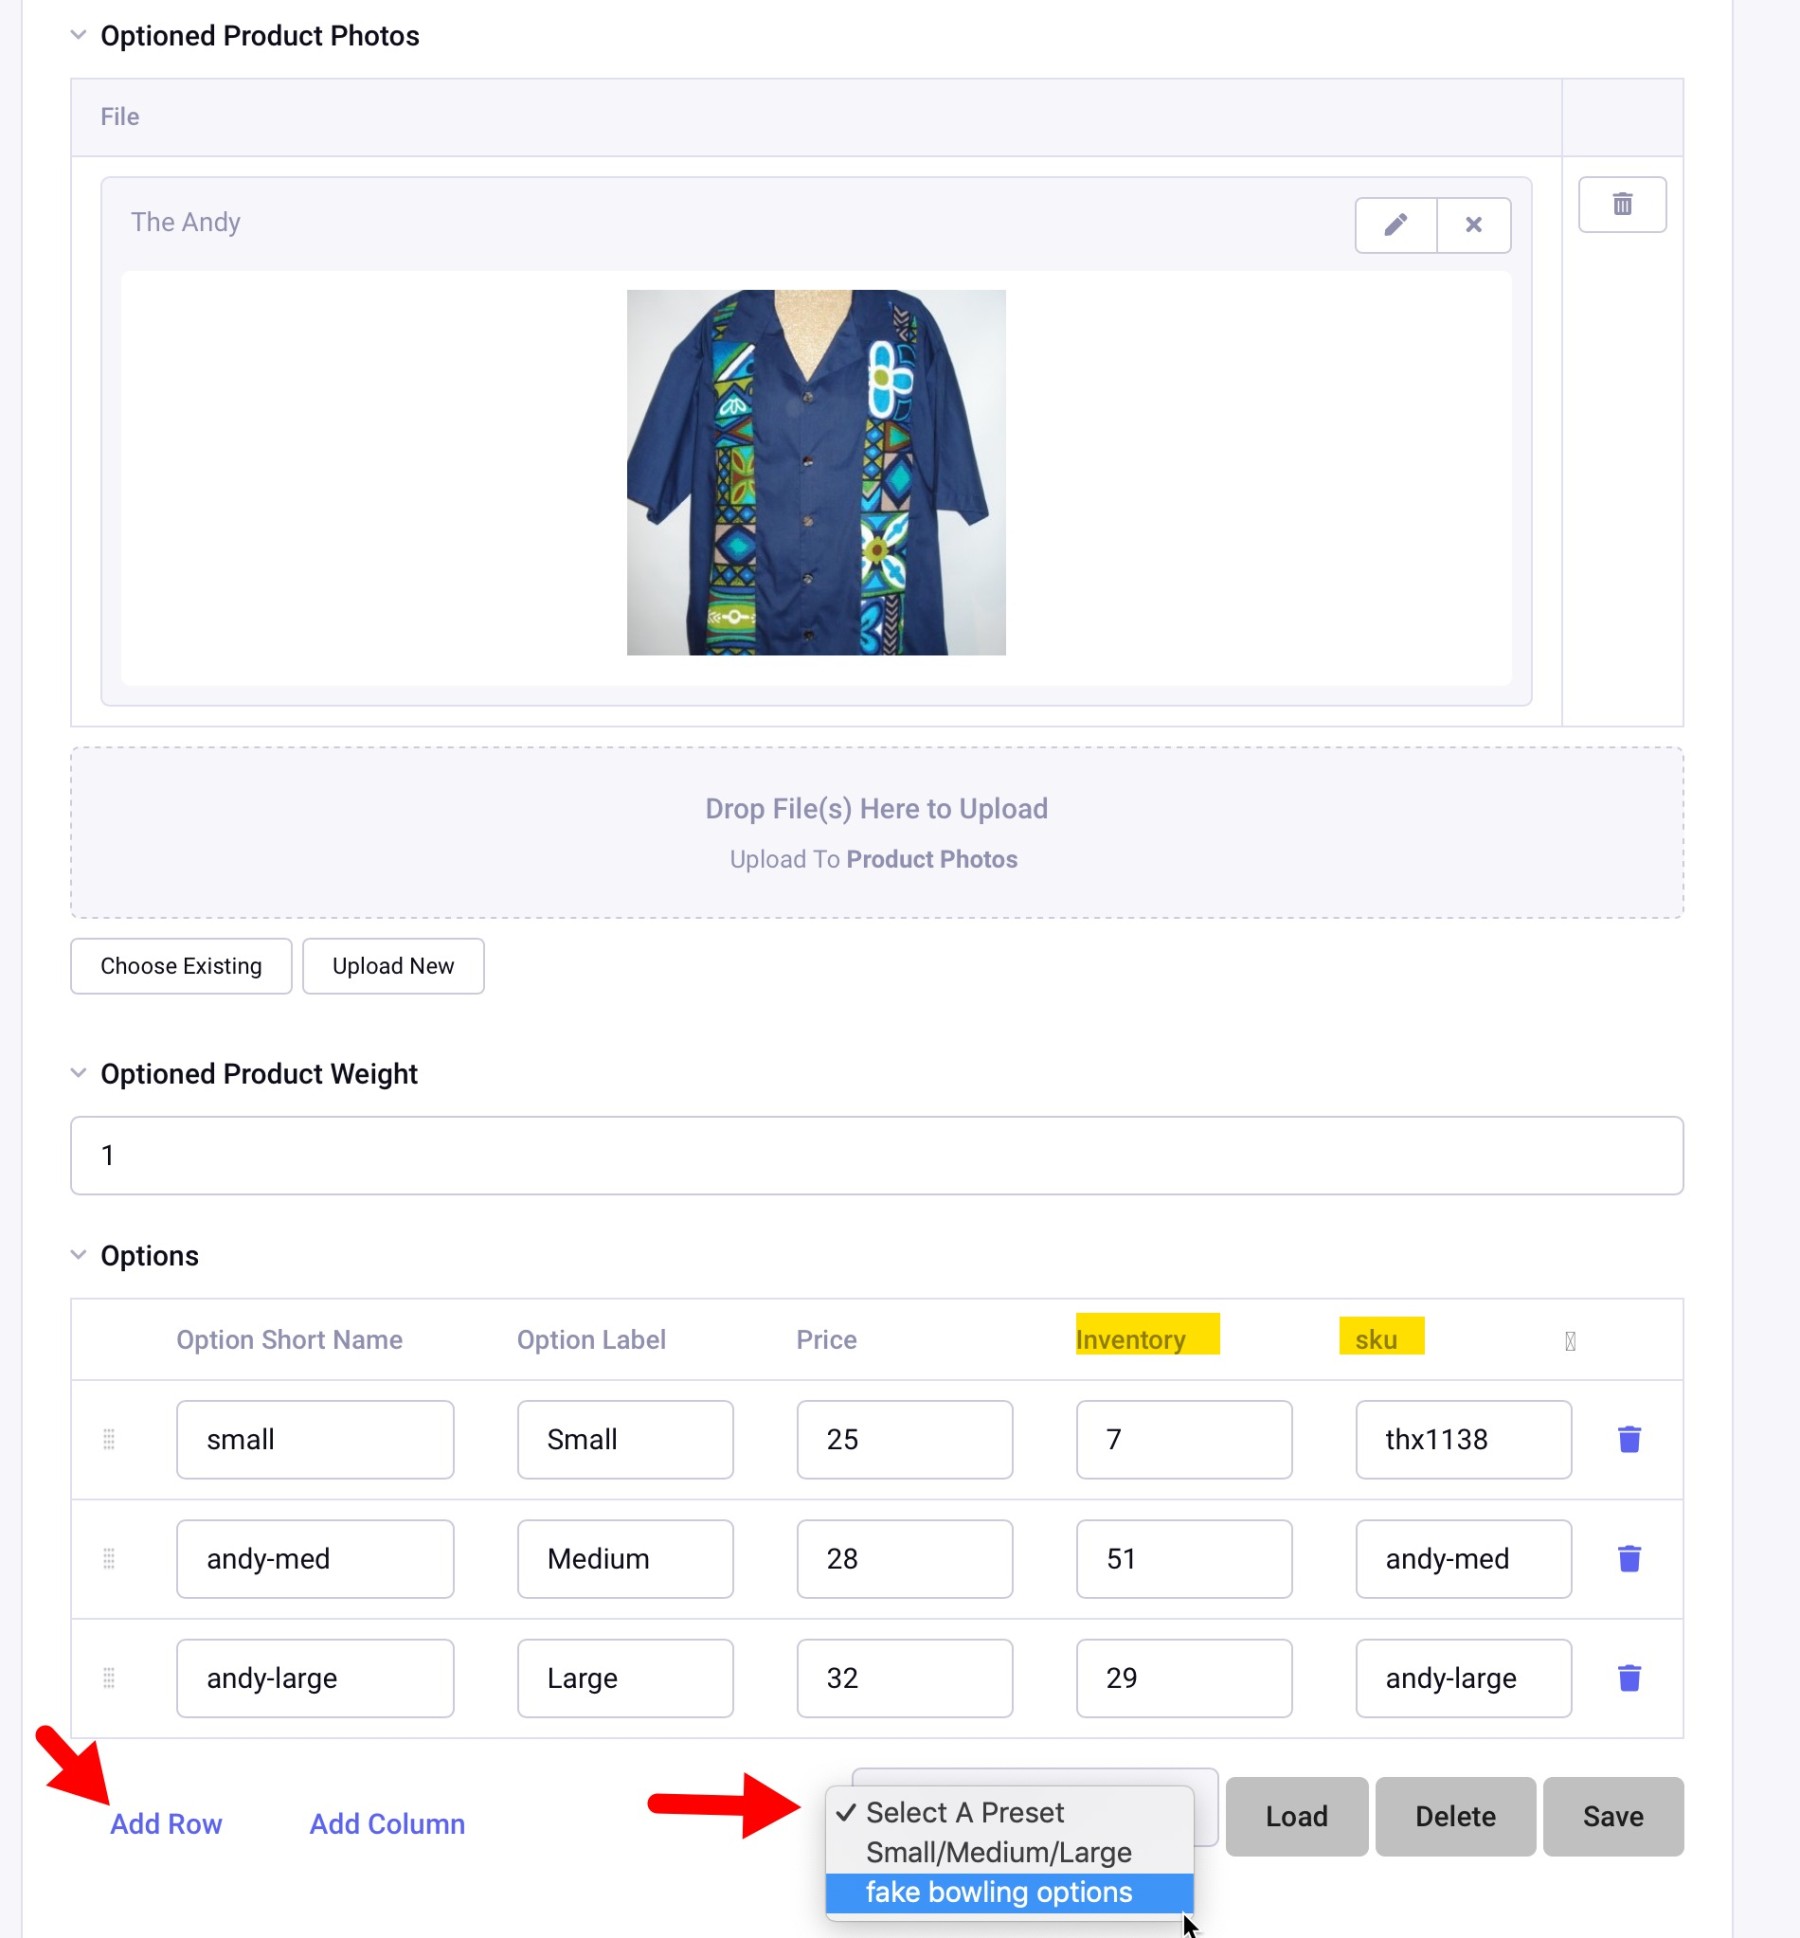Click the drag handle of the andy-med row

click(109, 1558)
